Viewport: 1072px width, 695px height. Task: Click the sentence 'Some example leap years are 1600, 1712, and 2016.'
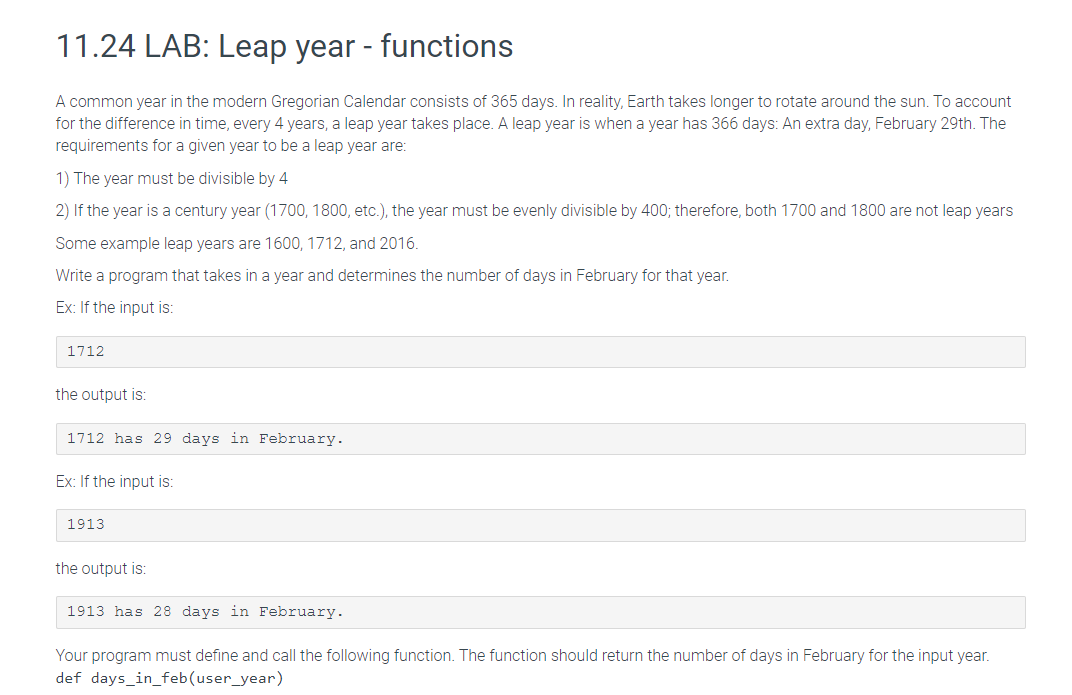tap(237, 244)
